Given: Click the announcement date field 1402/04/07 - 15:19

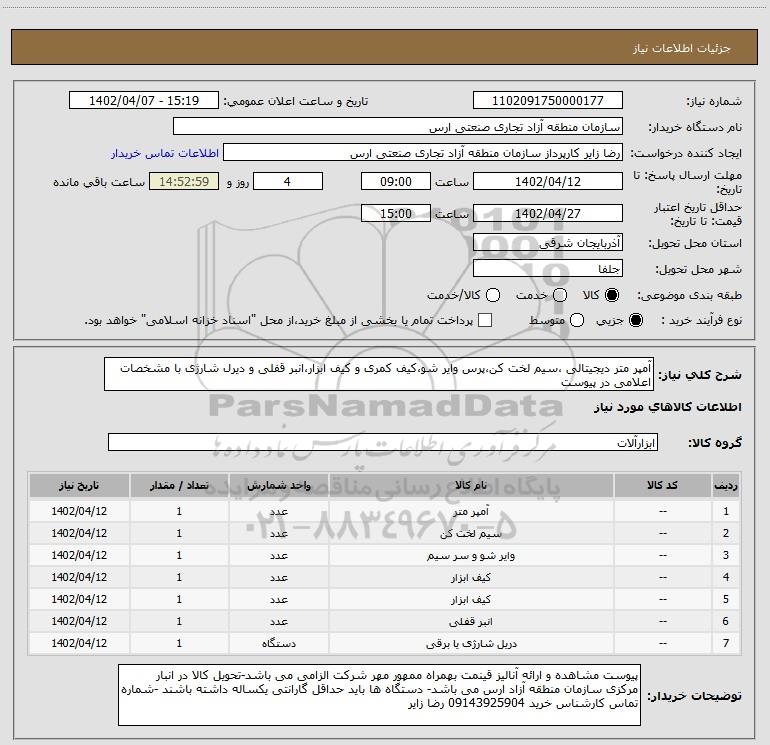Looking at the screenshot, I should pyautogui.click(x=144, y=101).
